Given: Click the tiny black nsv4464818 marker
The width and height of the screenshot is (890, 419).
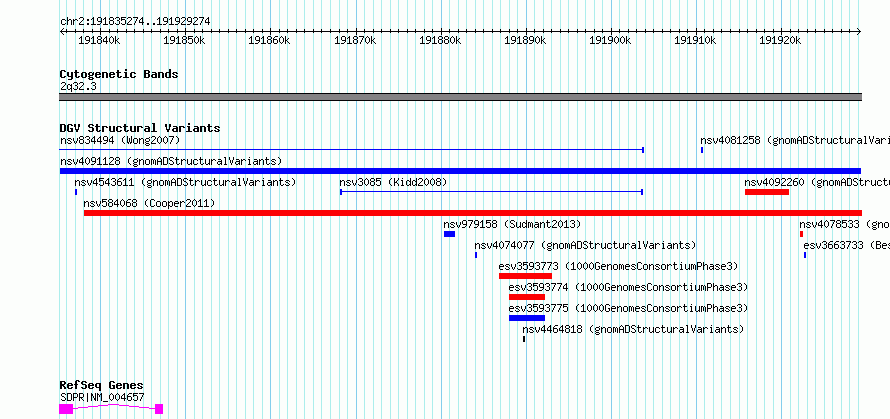Looking at the screenshot, I should coord(524,339).
